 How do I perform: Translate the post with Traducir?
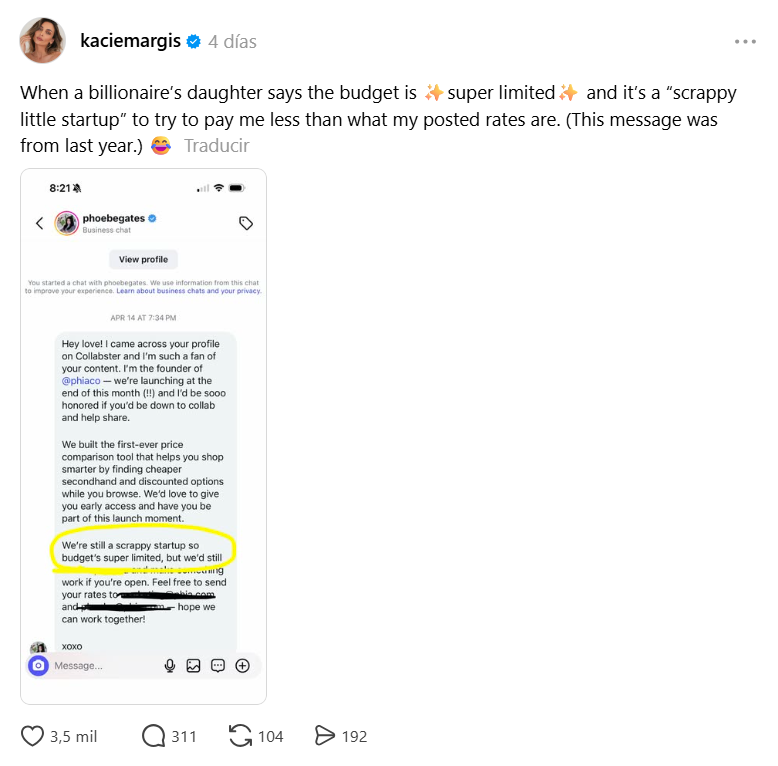216,146
